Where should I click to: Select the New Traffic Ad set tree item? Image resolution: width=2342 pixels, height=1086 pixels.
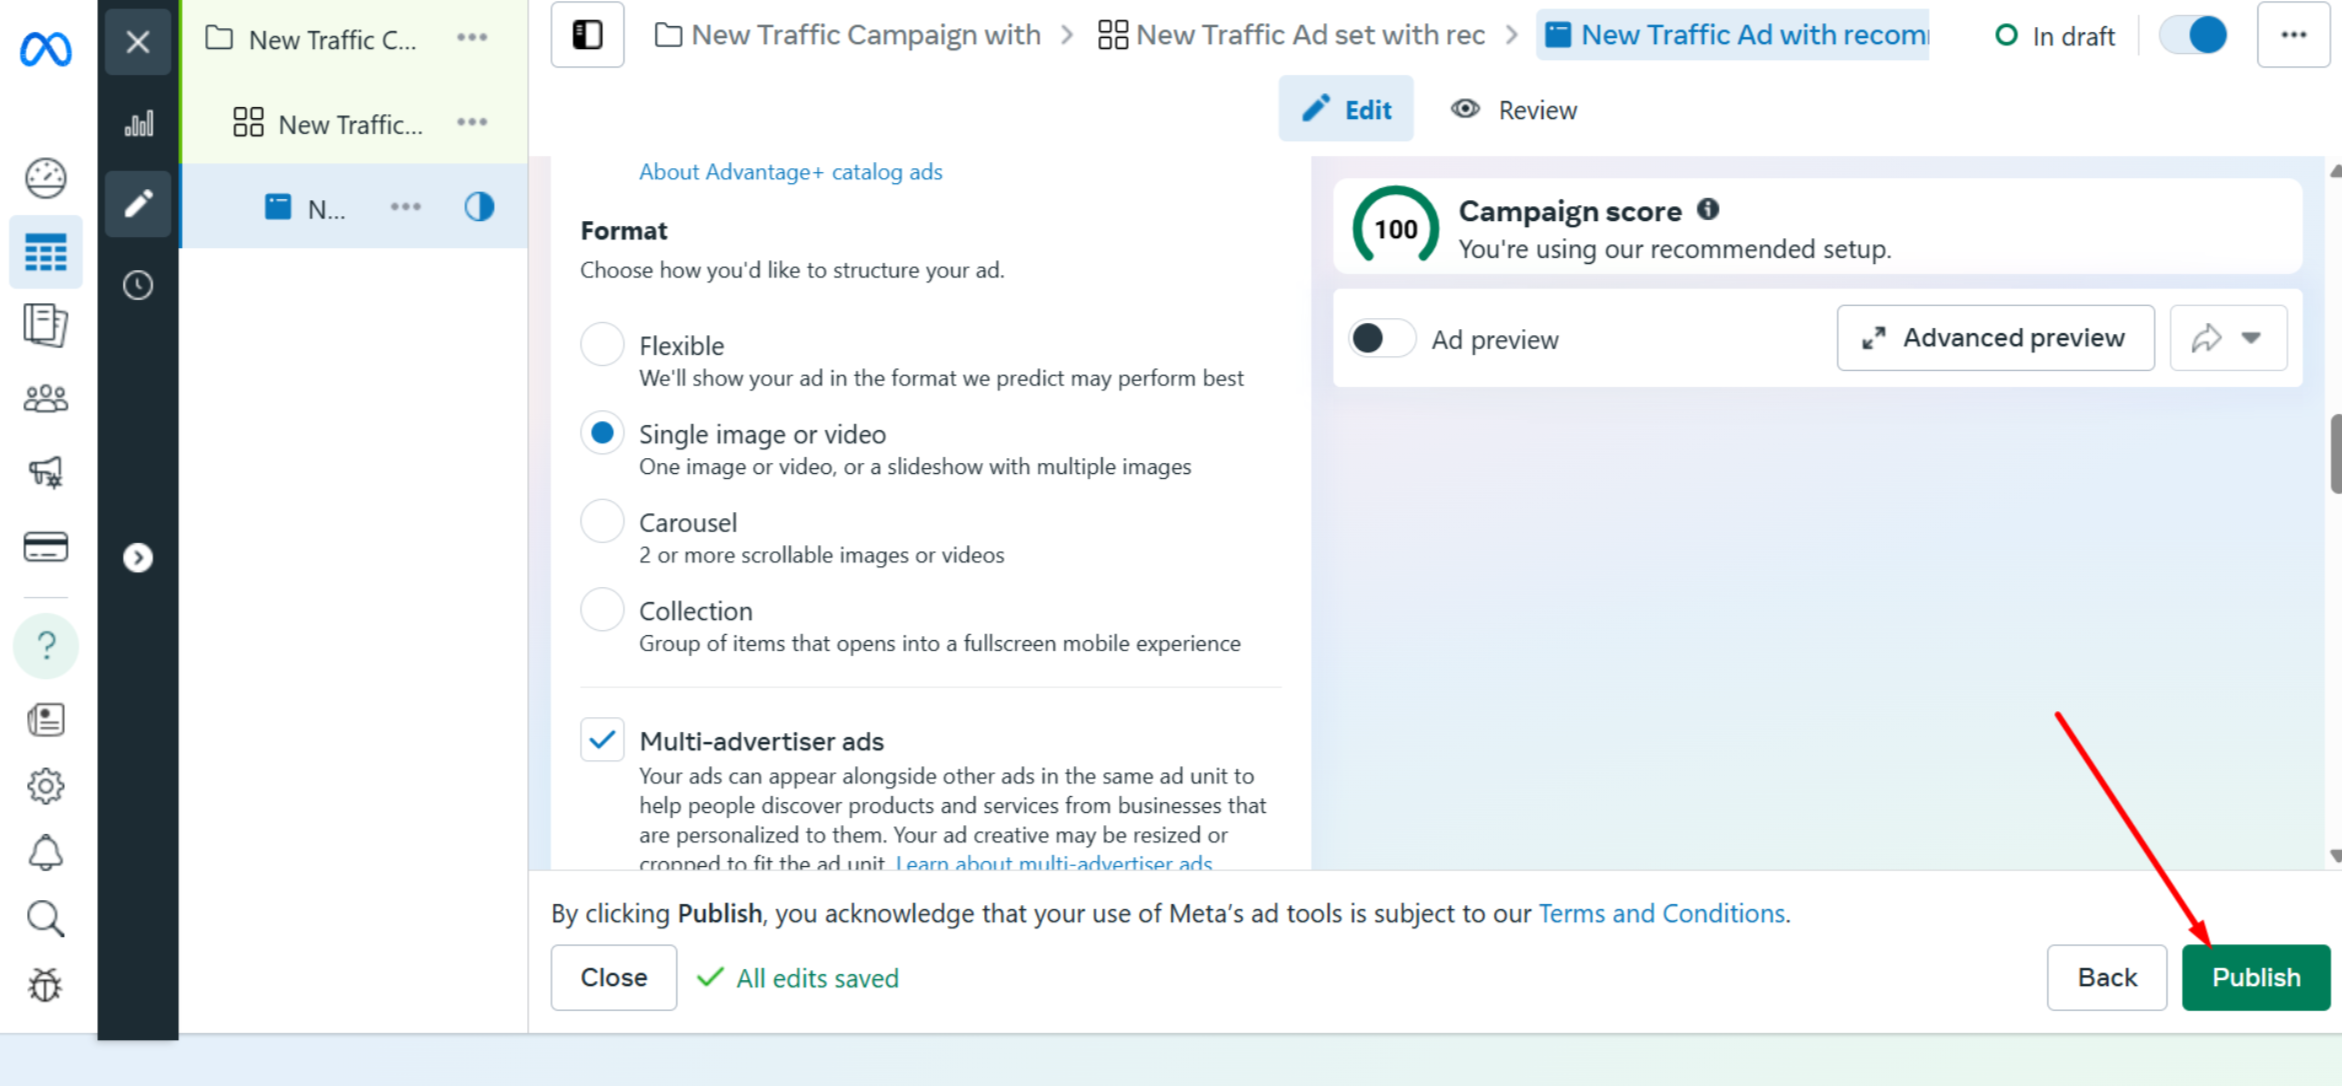(349, 124)
